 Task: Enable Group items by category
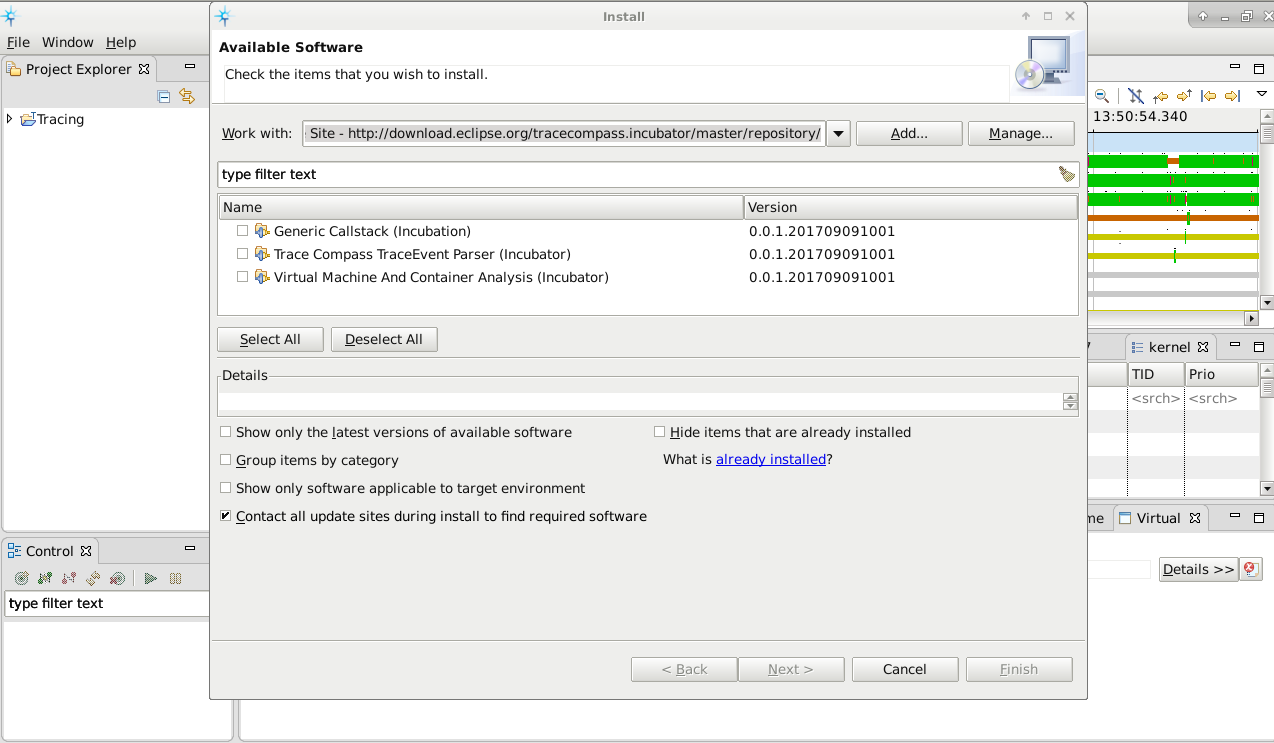[226, 460]
